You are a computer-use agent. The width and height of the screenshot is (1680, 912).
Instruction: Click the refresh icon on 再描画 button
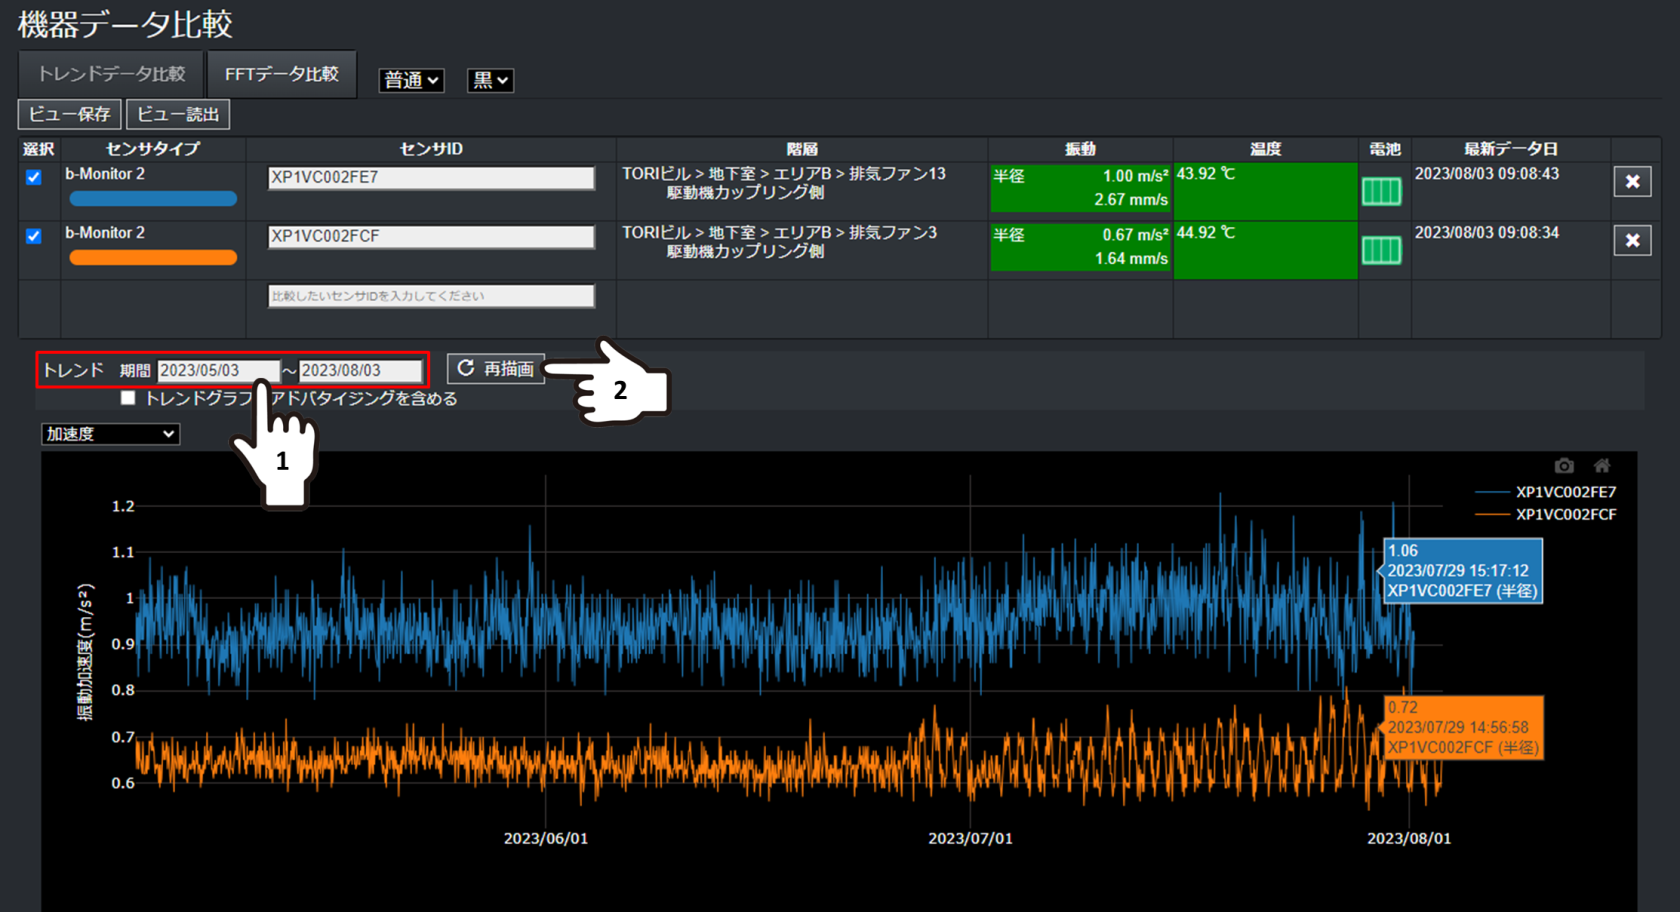click(x=466, y=368)
